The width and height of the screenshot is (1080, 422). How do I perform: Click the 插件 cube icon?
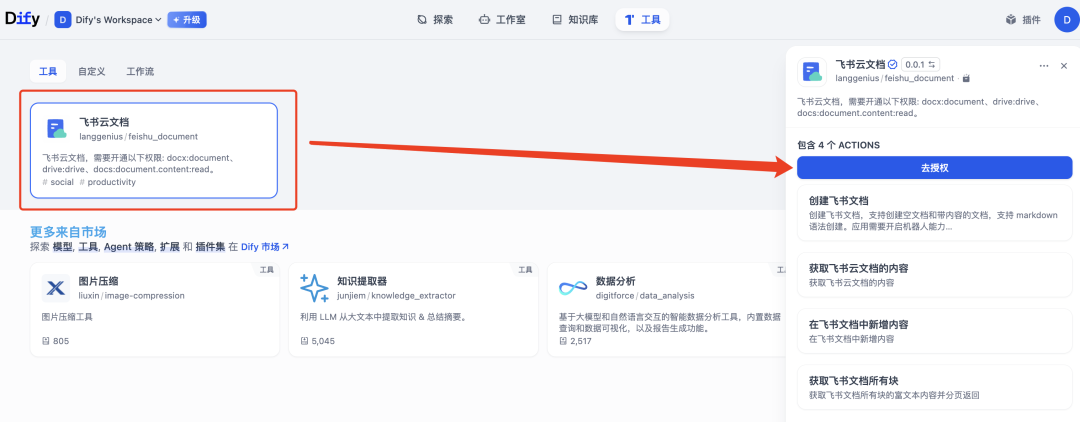(1011, 20)
